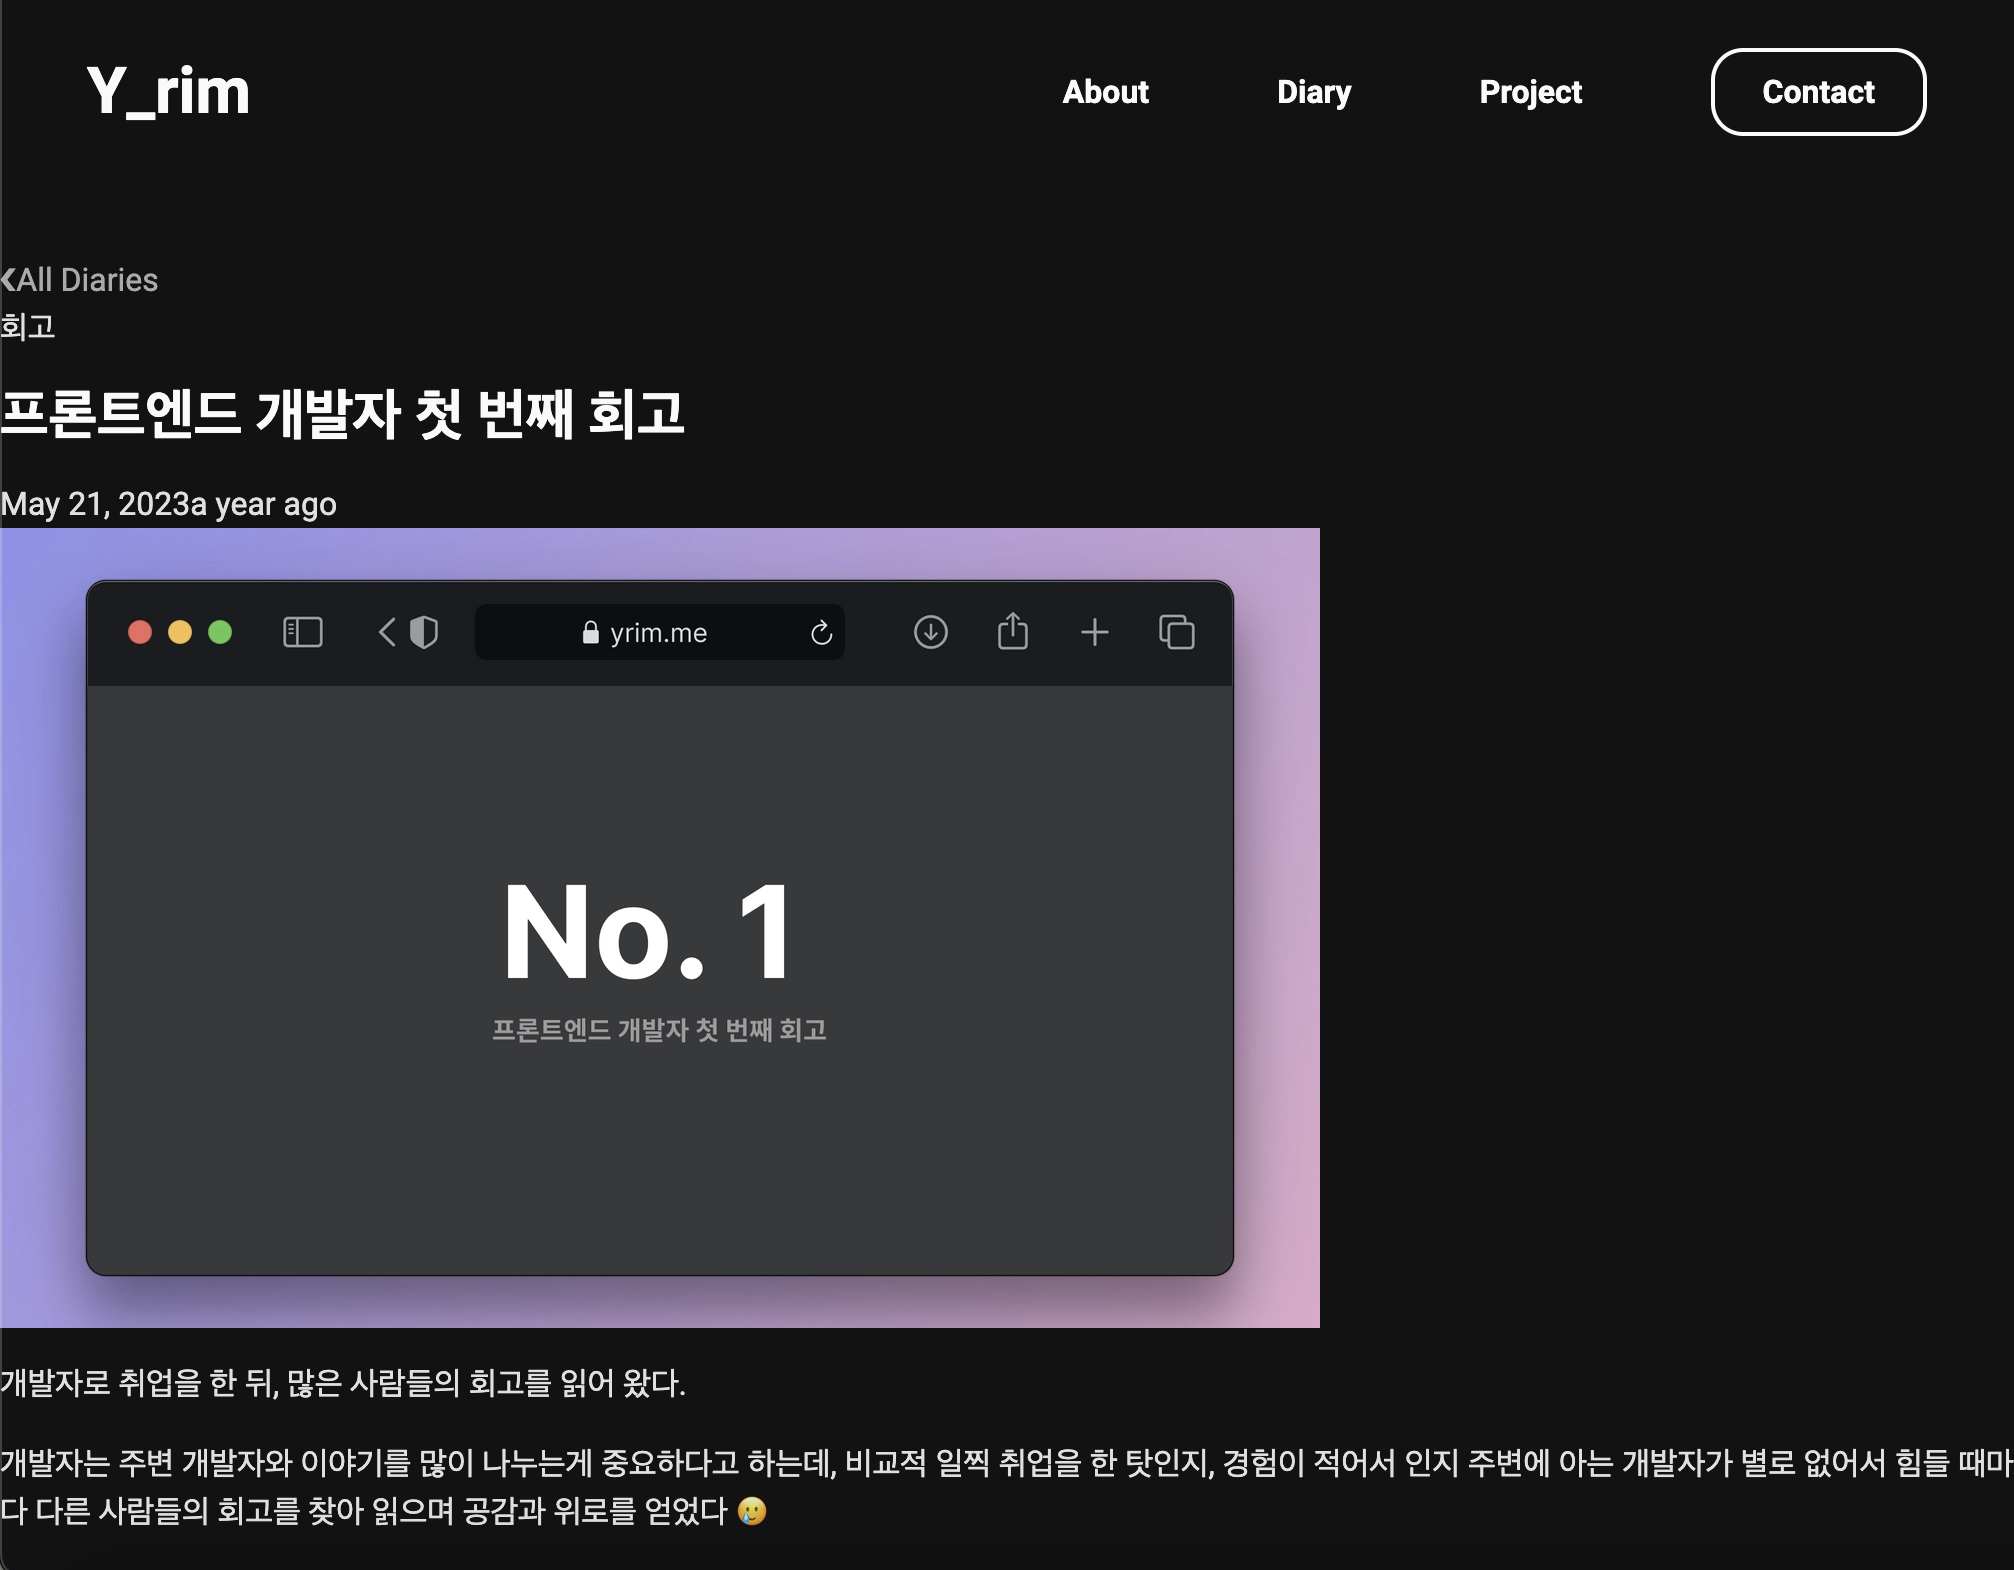Viewport: 2014px width, 1570px height.
Task: Click the back arrow in browser mockup
Action: [387, 632]
